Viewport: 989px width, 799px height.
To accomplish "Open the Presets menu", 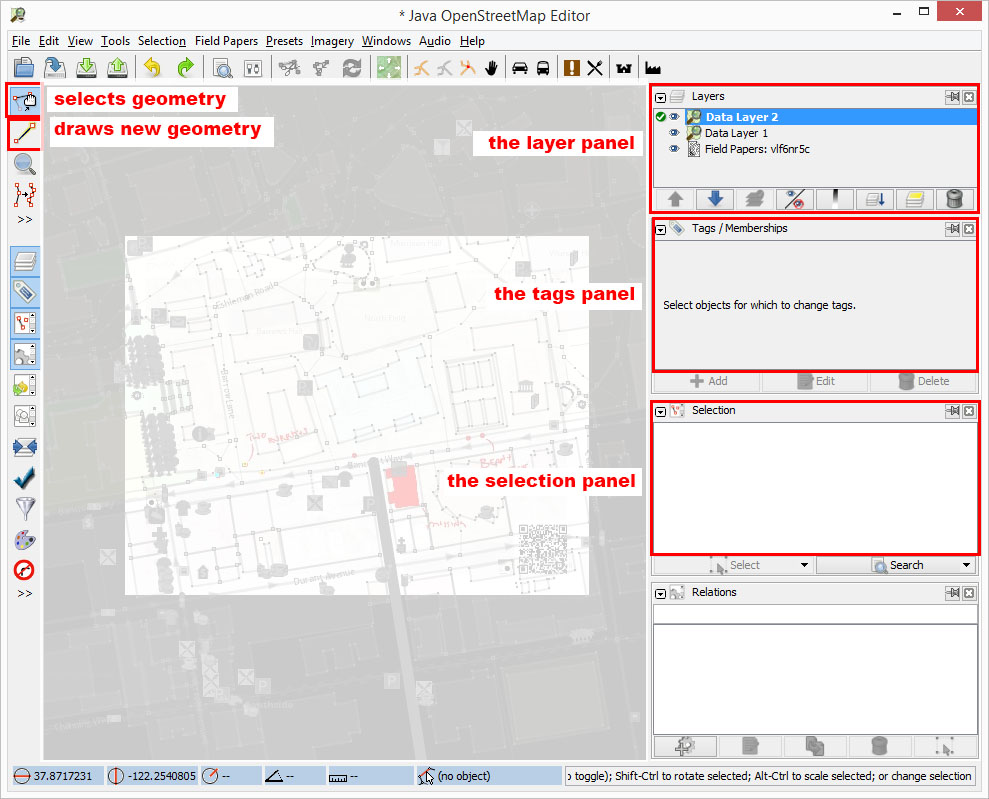I will coord(284,41).
